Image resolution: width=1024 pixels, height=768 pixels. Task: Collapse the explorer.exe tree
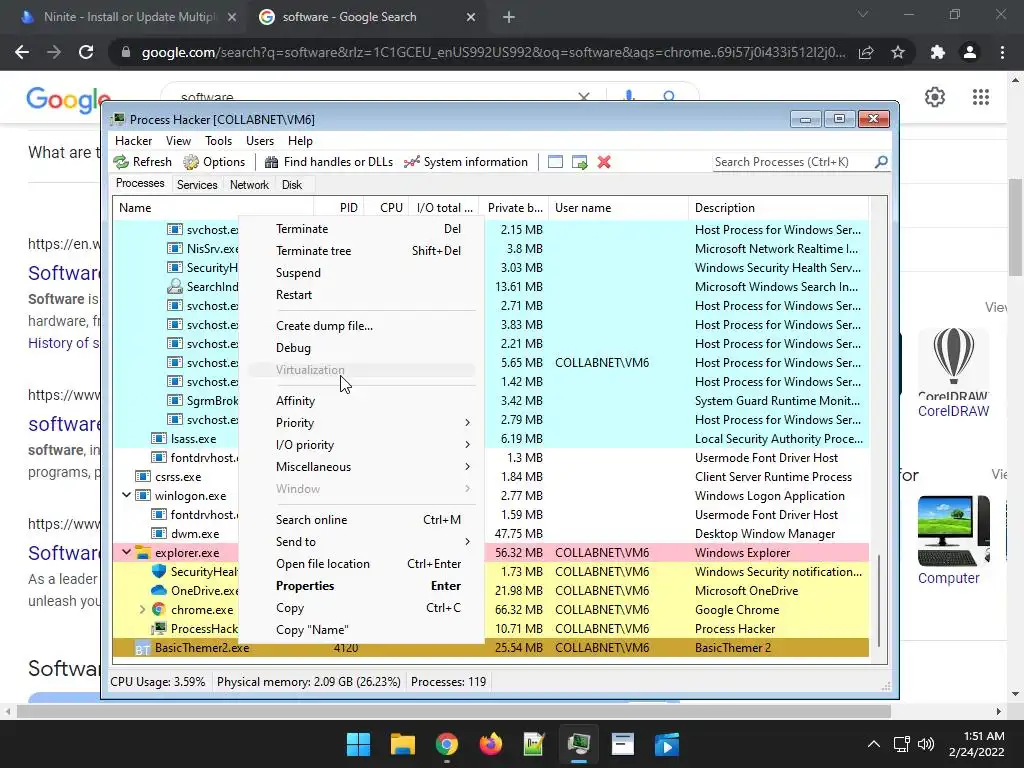coord(127,552)
